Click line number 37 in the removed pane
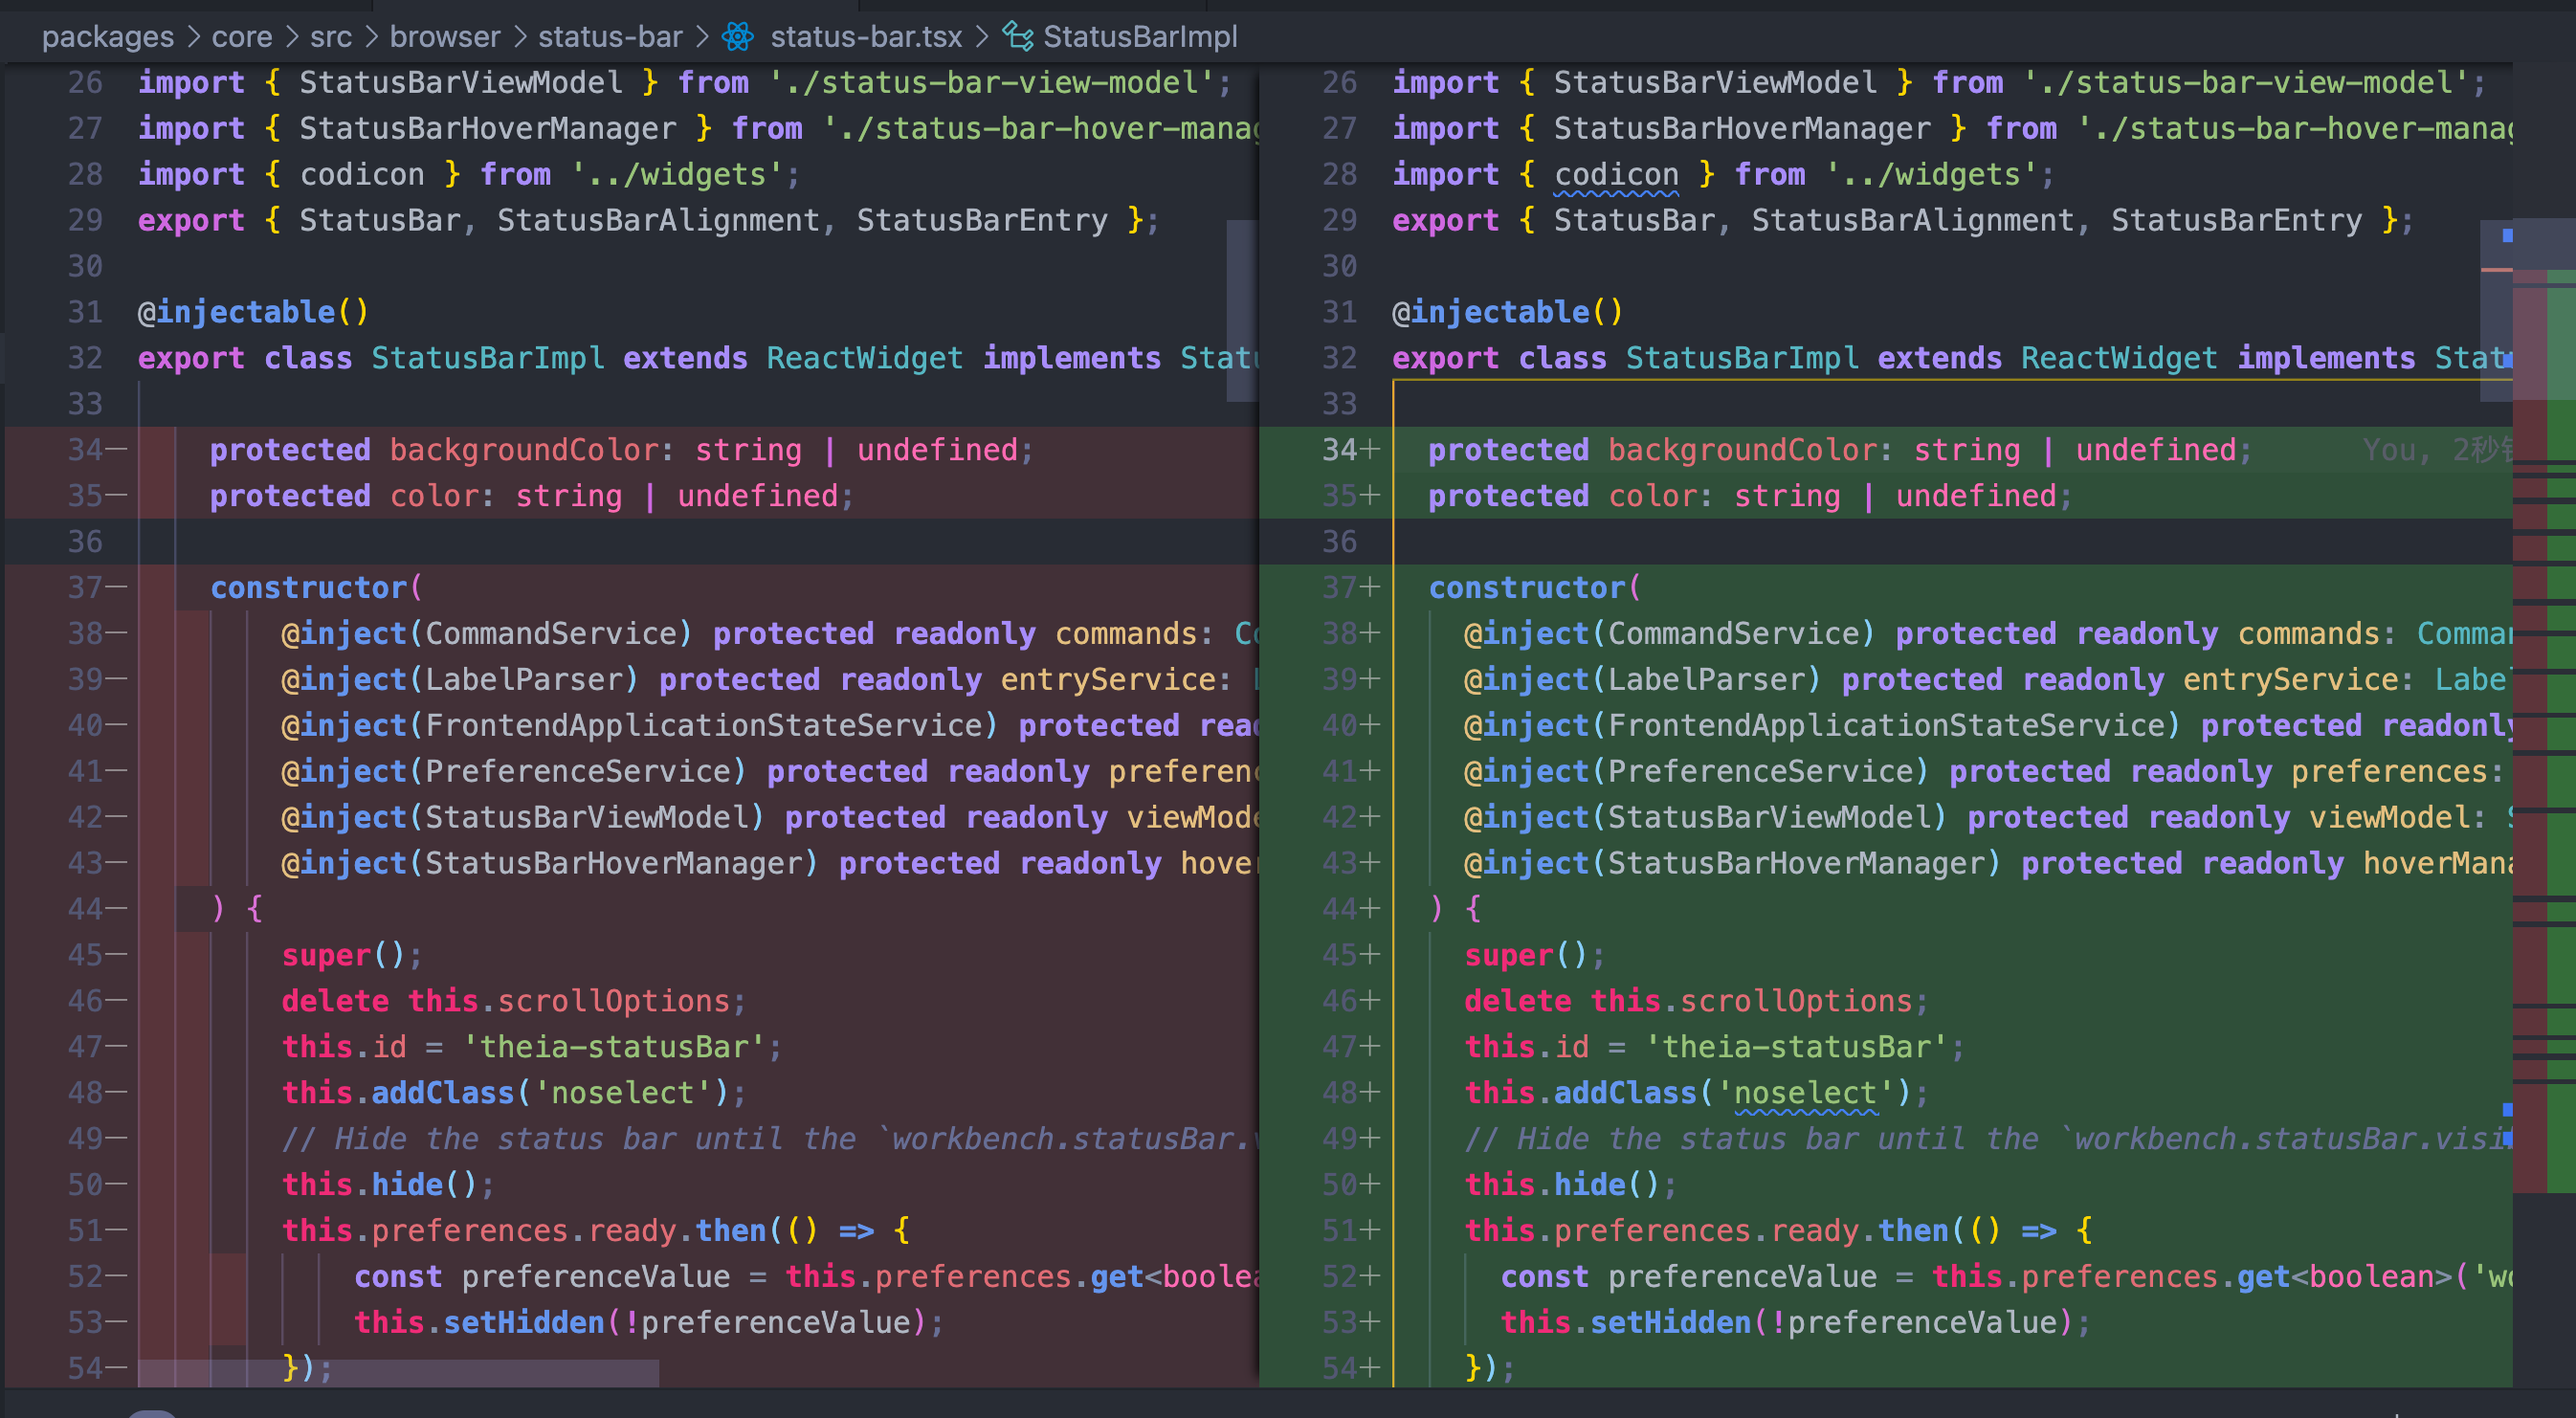Viewport: 2576px width, 1418px height. pos(85,588)
